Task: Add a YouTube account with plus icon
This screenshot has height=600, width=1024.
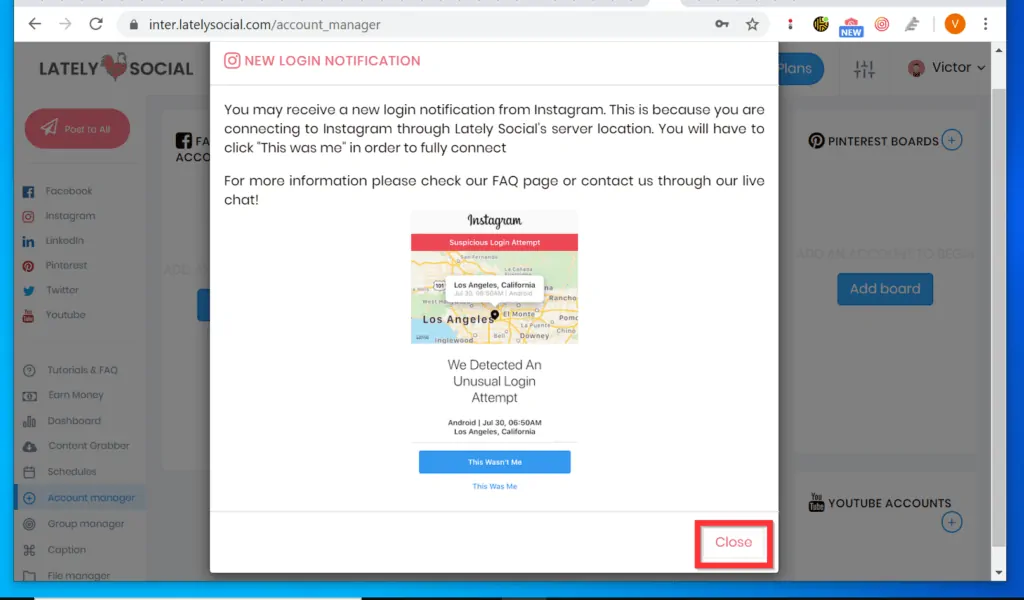Action: (x=952, y=521)
